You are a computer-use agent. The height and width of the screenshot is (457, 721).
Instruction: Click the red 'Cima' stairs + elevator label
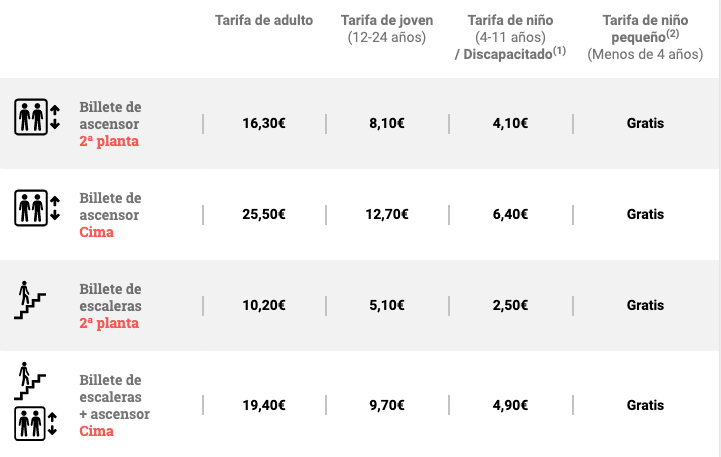click(96, 431)
